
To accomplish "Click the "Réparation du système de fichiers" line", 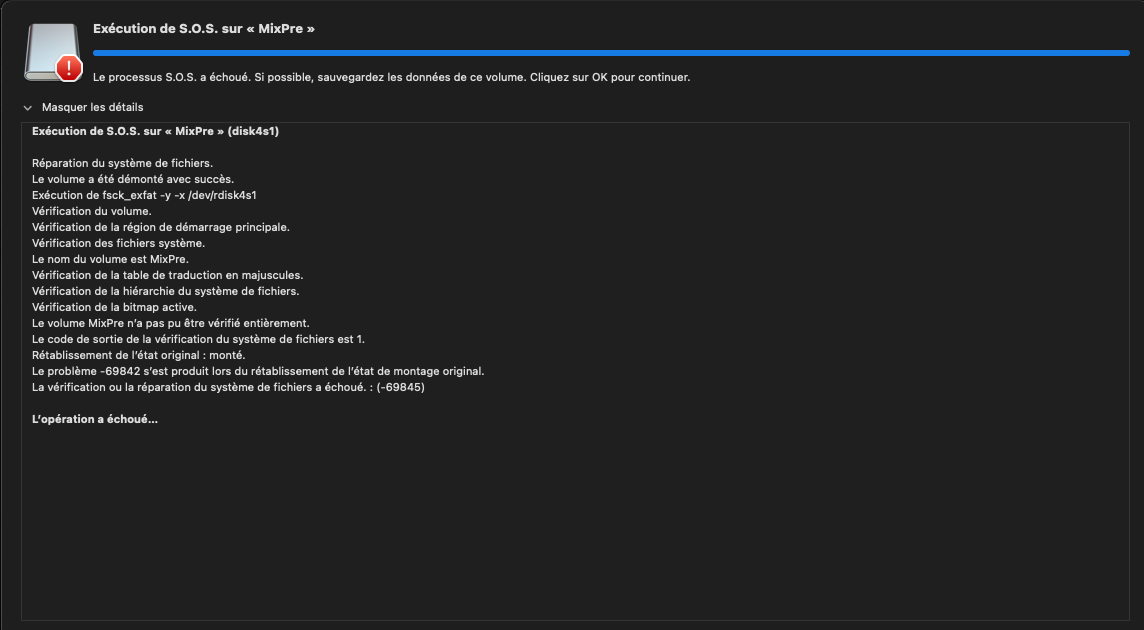I will click(x=122, y=163).
